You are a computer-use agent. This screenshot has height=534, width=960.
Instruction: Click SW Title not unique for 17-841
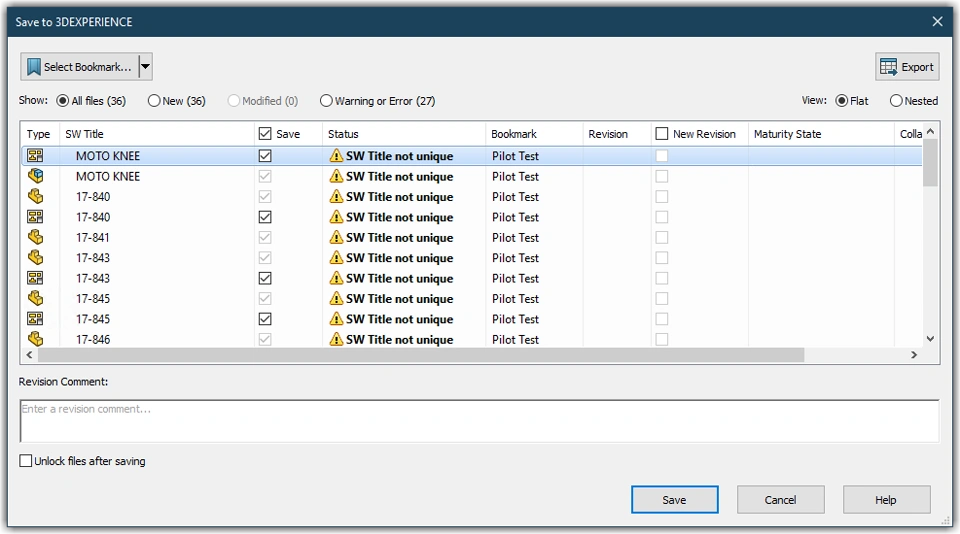[x=399, y=238]
